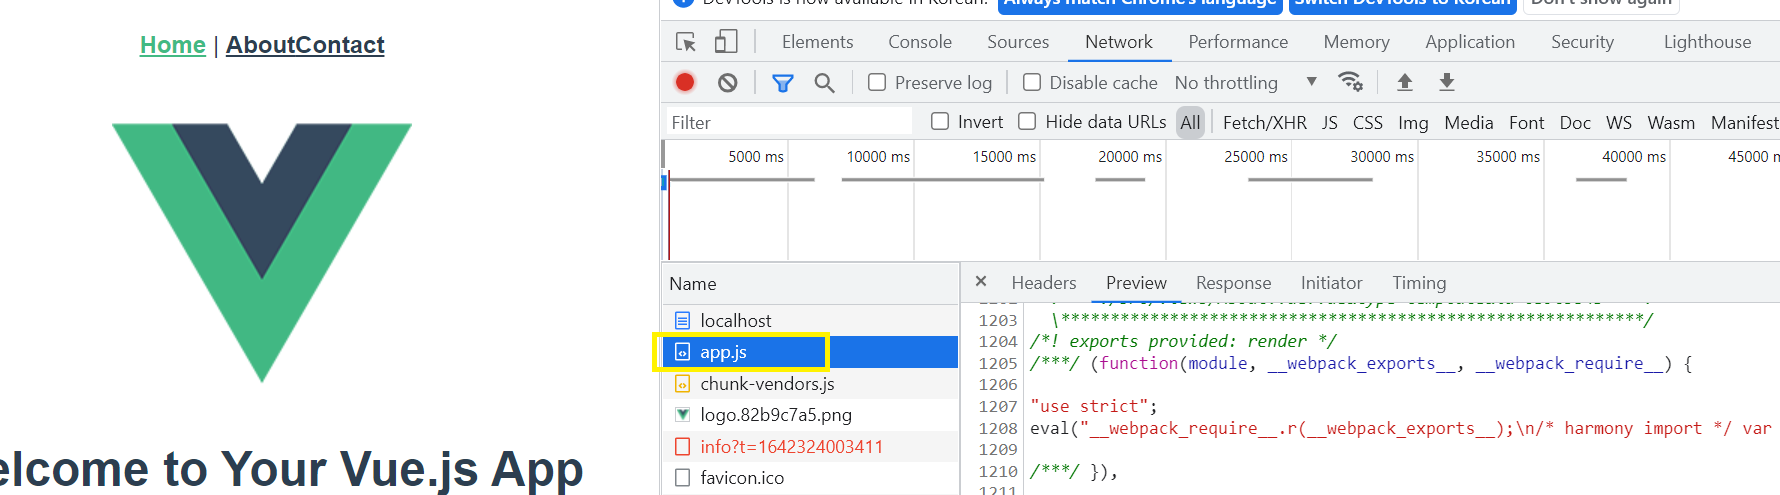
Task: Stop recording network log with red button
Action: coord(685,82)
